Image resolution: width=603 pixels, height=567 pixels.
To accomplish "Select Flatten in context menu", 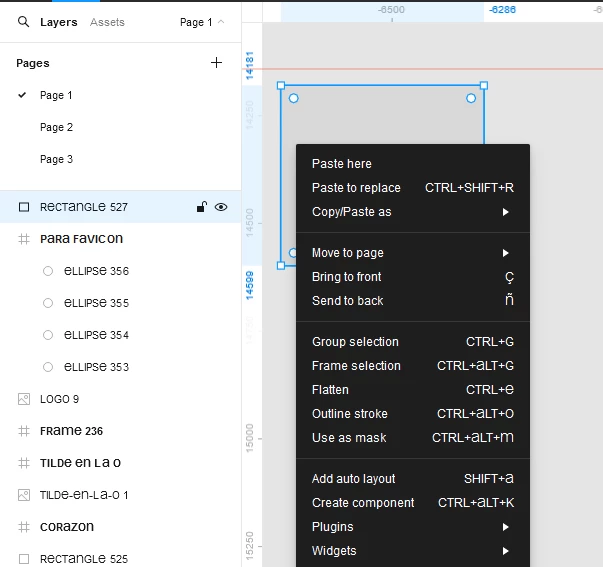I will point(413,390).
